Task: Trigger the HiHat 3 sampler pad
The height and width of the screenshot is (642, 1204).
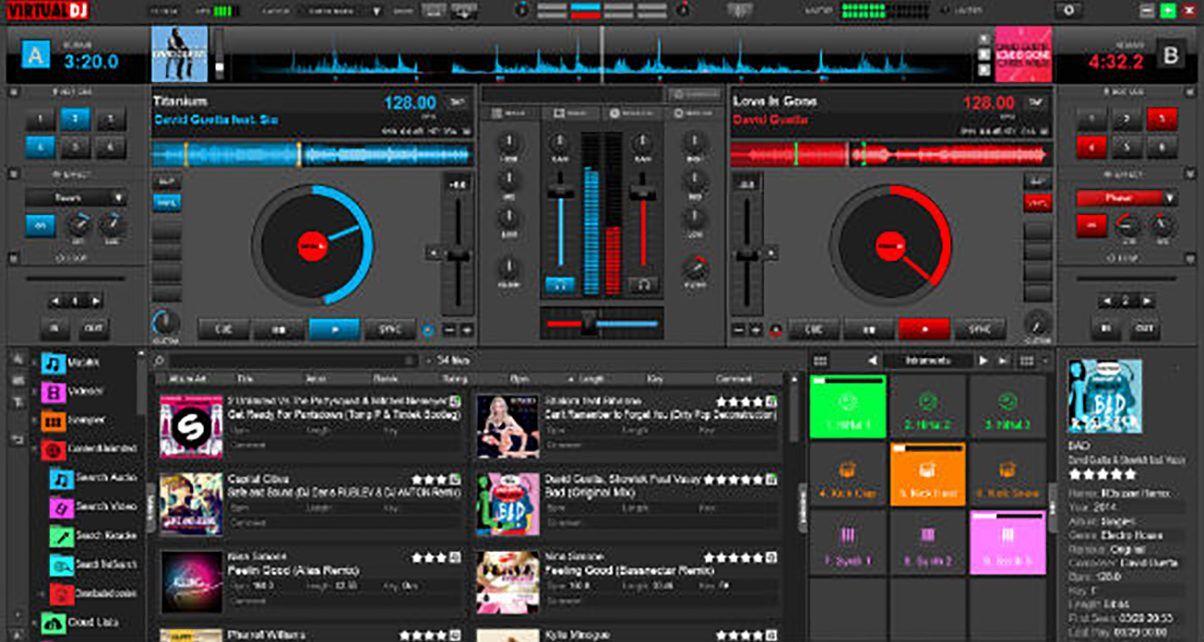Action: 1007,406
